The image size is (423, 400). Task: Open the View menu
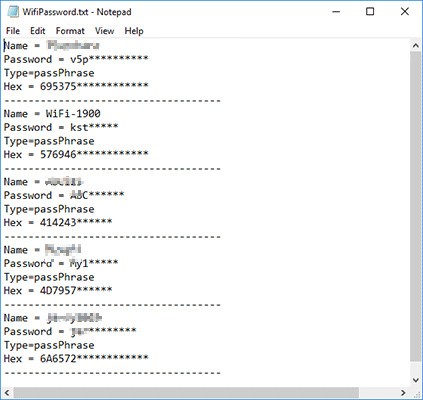coord(104,31)
